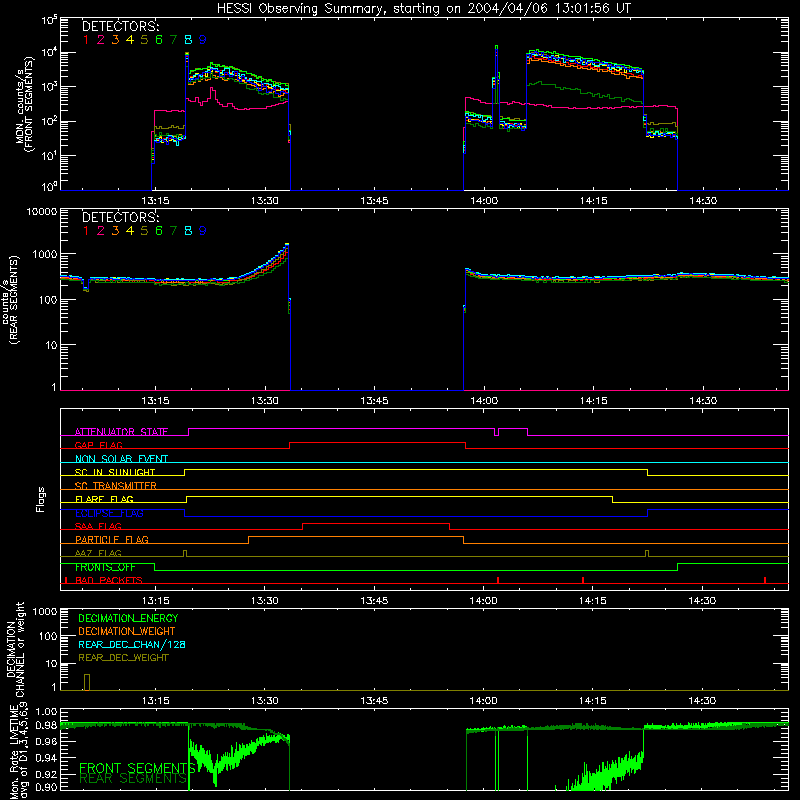Click the ATTENUATOR_STATE flag label
This screenshot has width=800, height=800.
(x=121, y=432)
